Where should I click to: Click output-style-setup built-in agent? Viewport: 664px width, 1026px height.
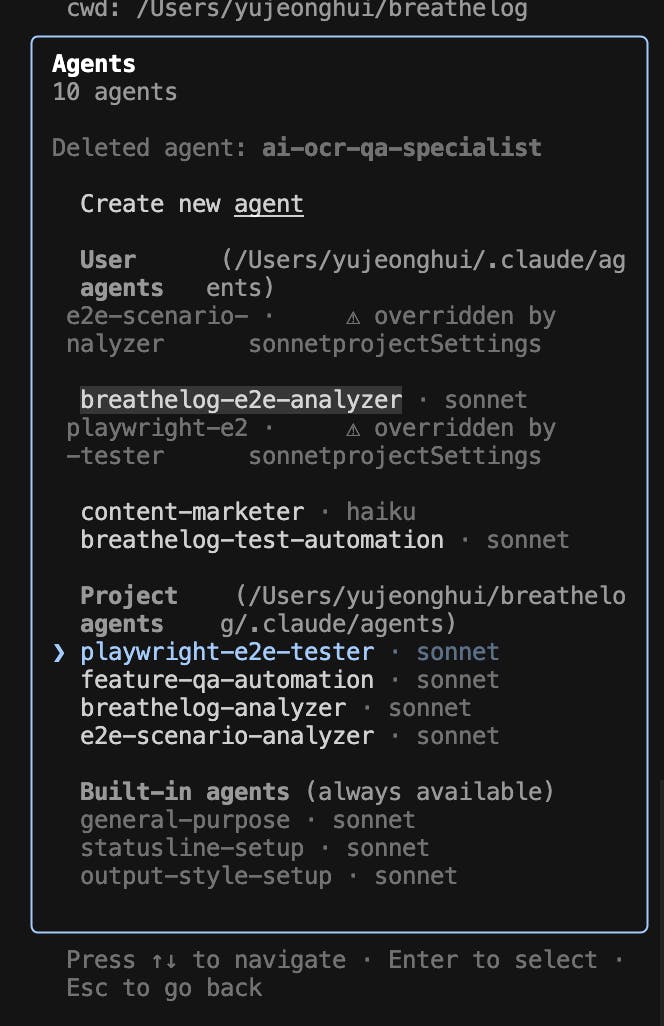269,876
